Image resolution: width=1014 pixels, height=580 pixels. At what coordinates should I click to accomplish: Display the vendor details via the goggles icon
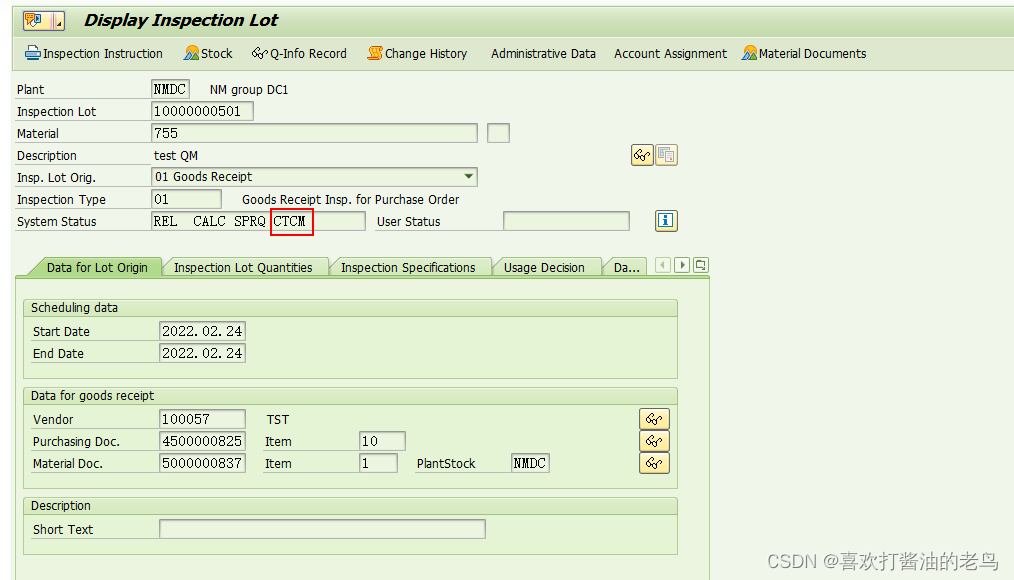655,418
